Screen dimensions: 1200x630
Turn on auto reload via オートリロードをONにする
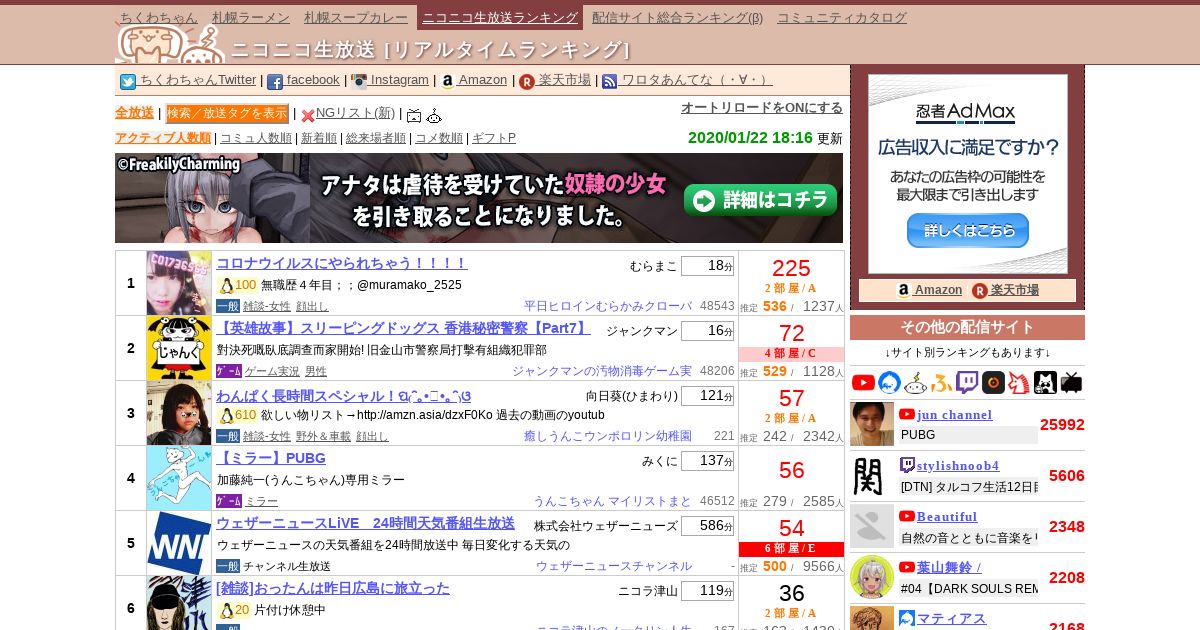(762, 108)
